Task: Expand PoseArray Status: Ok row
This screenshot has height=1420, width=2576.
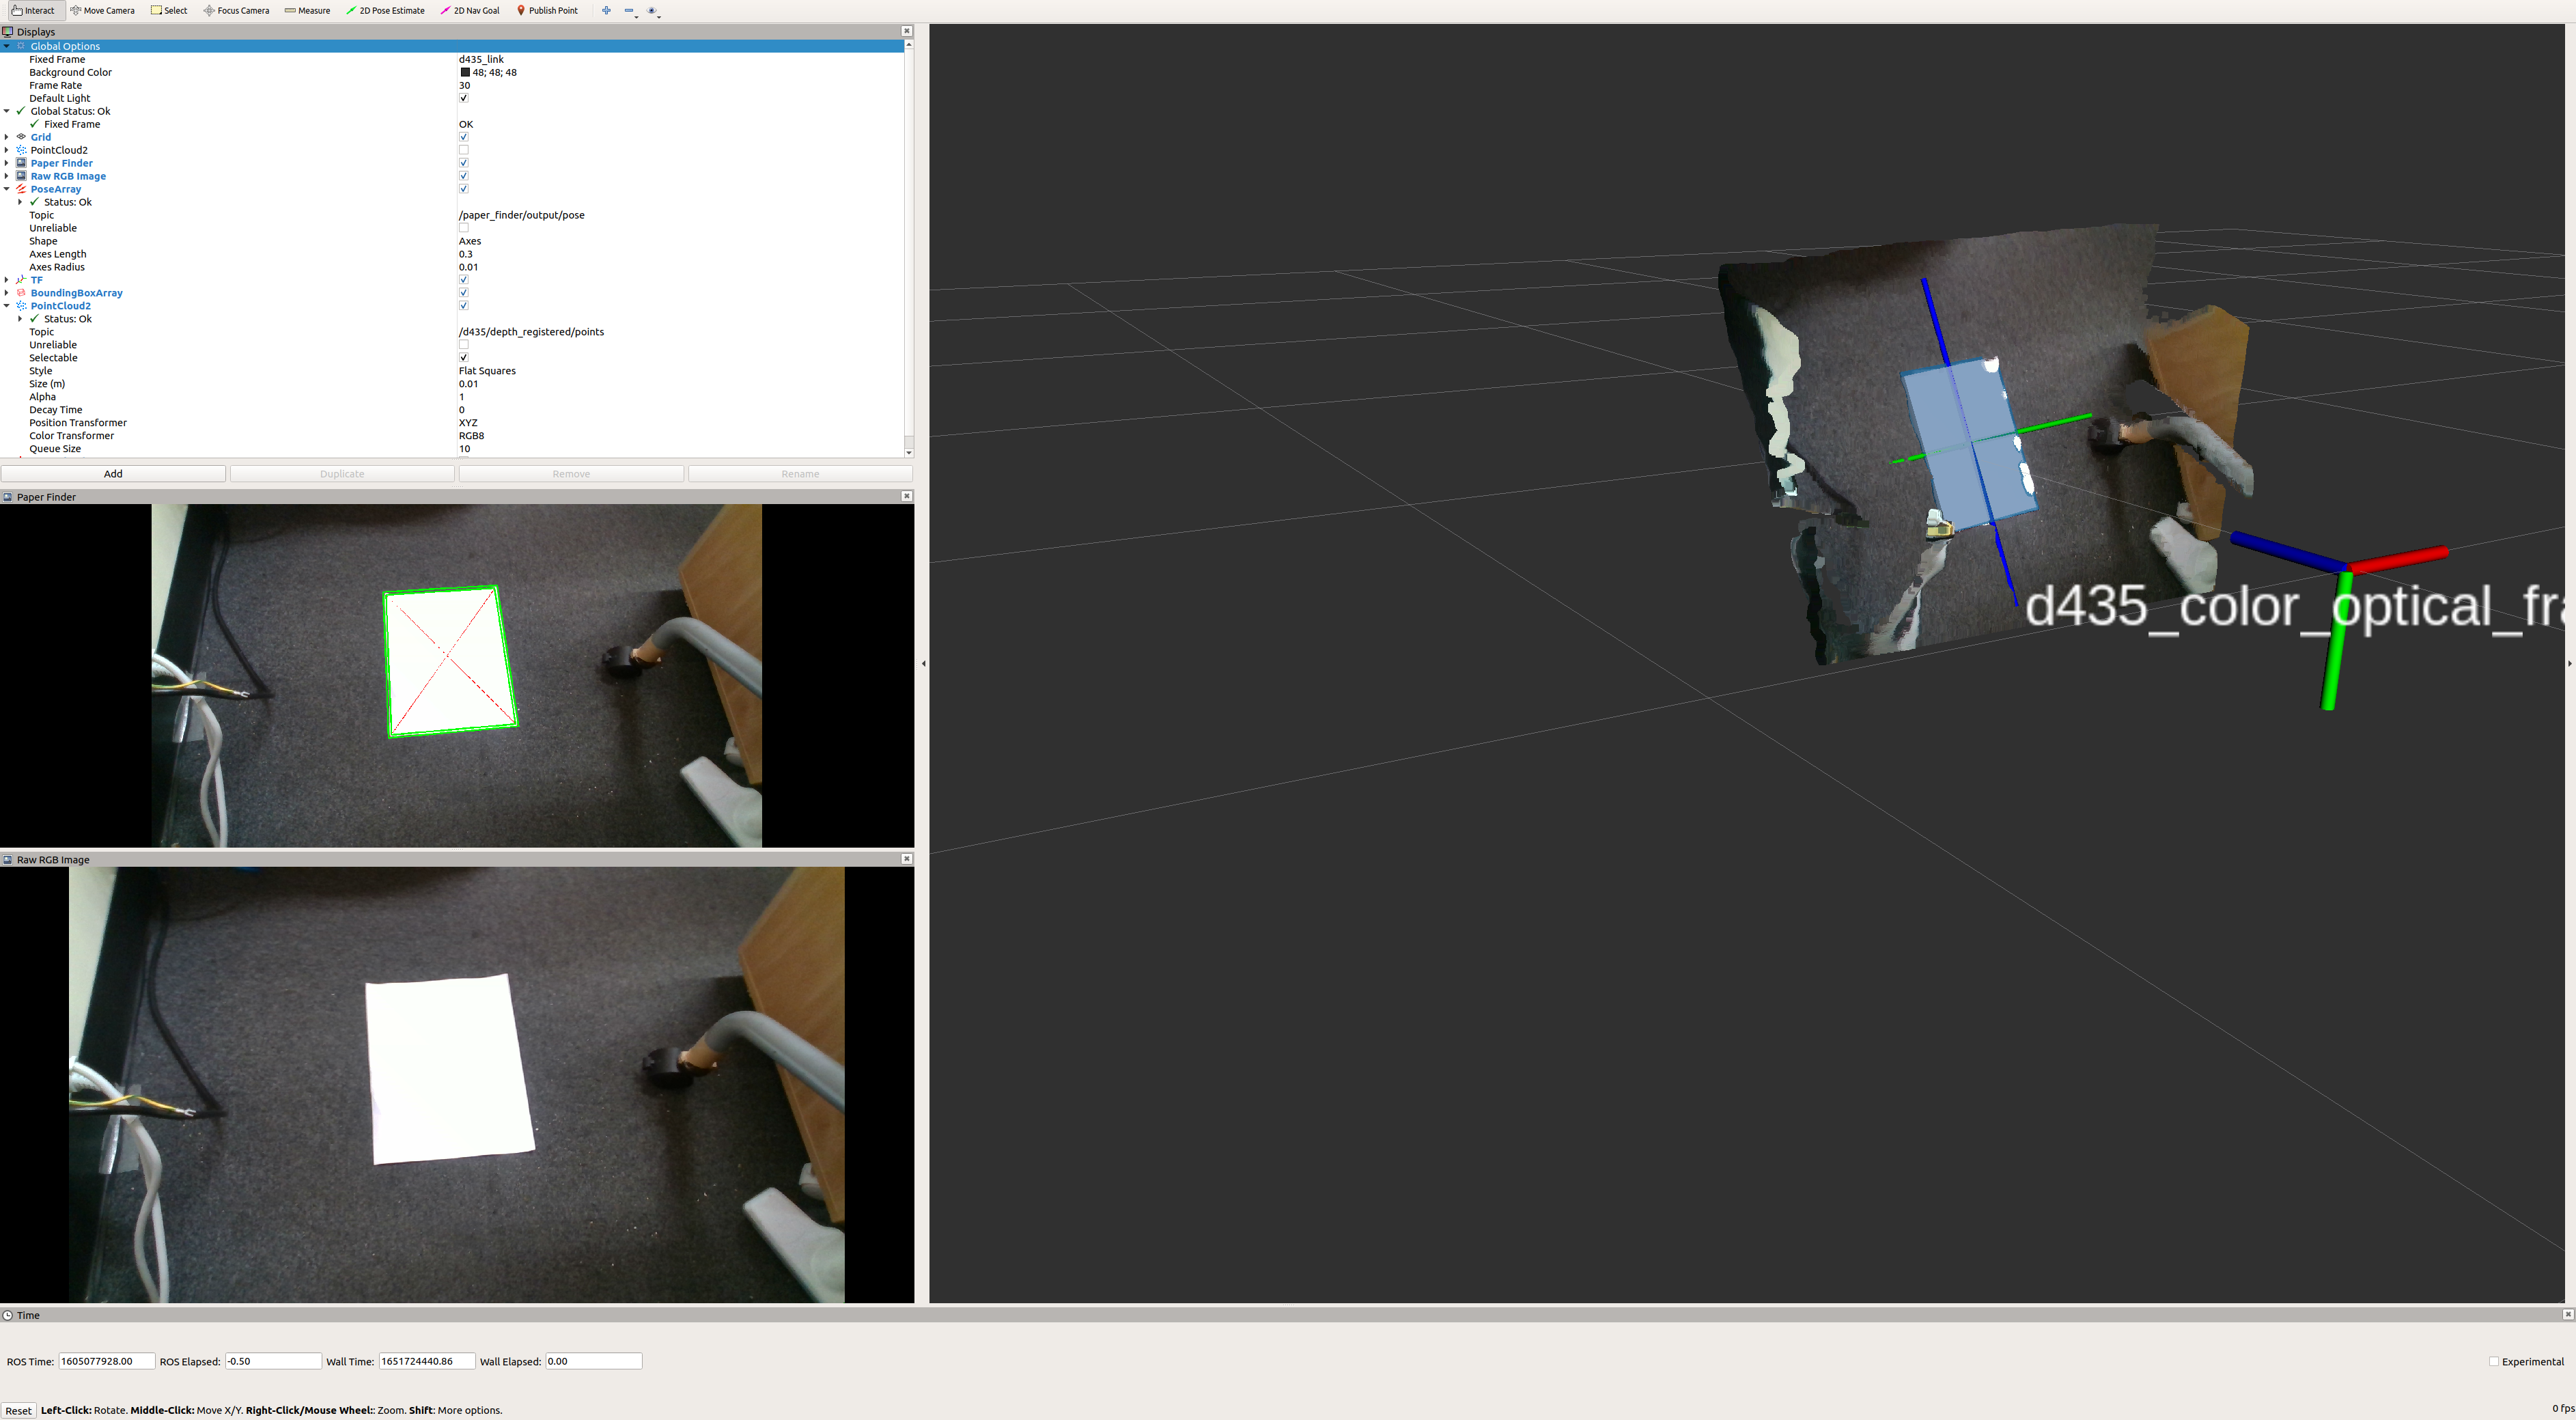Action: point(20,202)
